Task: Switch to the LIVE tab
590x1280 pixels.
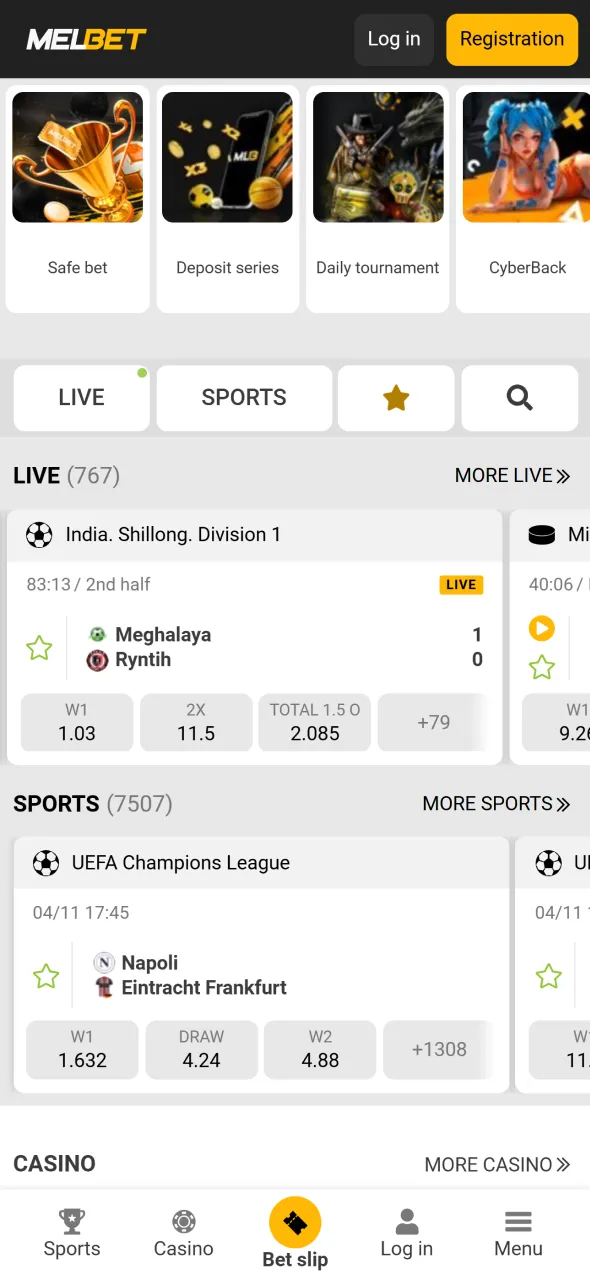Action: [81, 397]
